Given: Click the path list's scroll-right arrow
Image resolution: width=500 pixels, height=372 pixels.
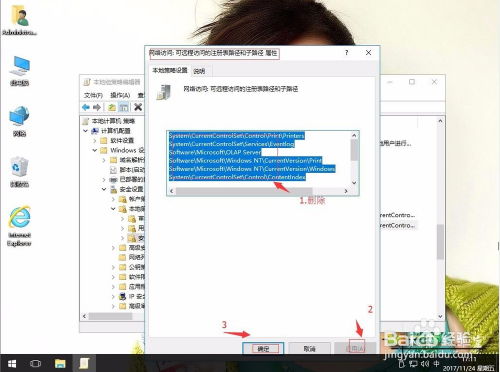Looking at the screenshot, I should point(346,191).
